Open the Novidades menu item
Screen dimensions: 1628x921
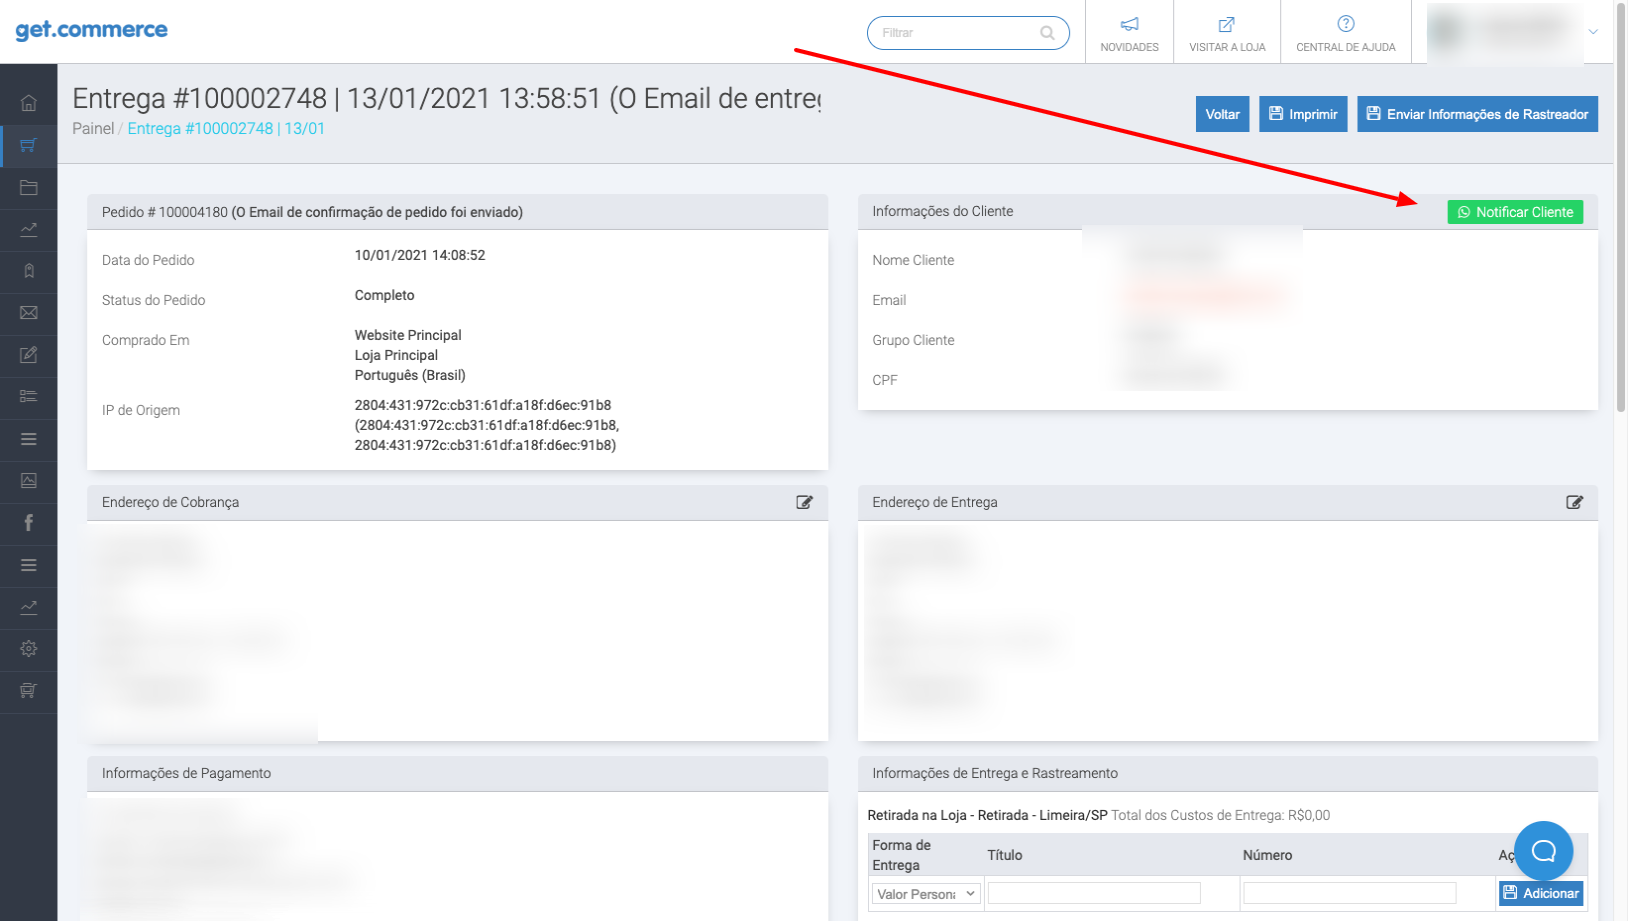1129,33
